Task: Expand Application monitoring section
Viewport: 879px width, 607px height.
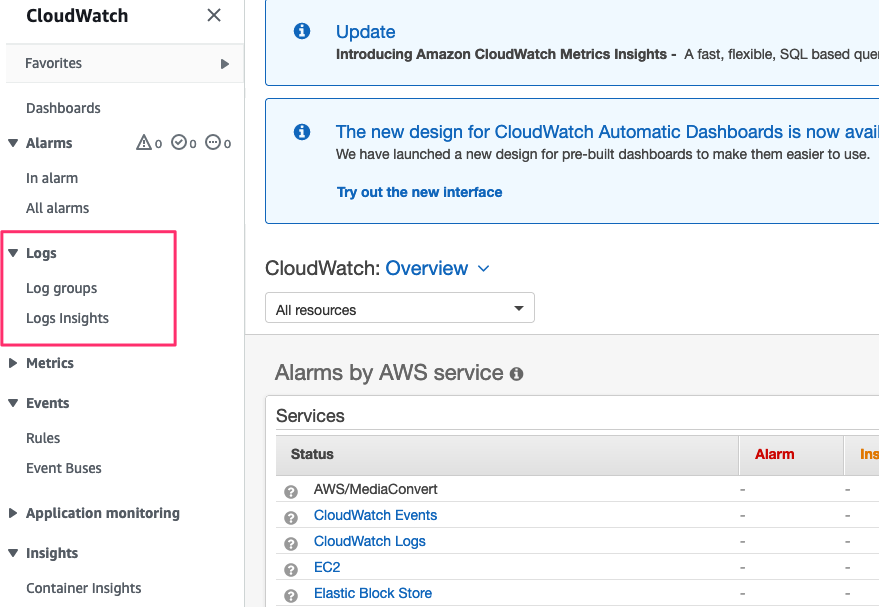Action: point(13,513)
